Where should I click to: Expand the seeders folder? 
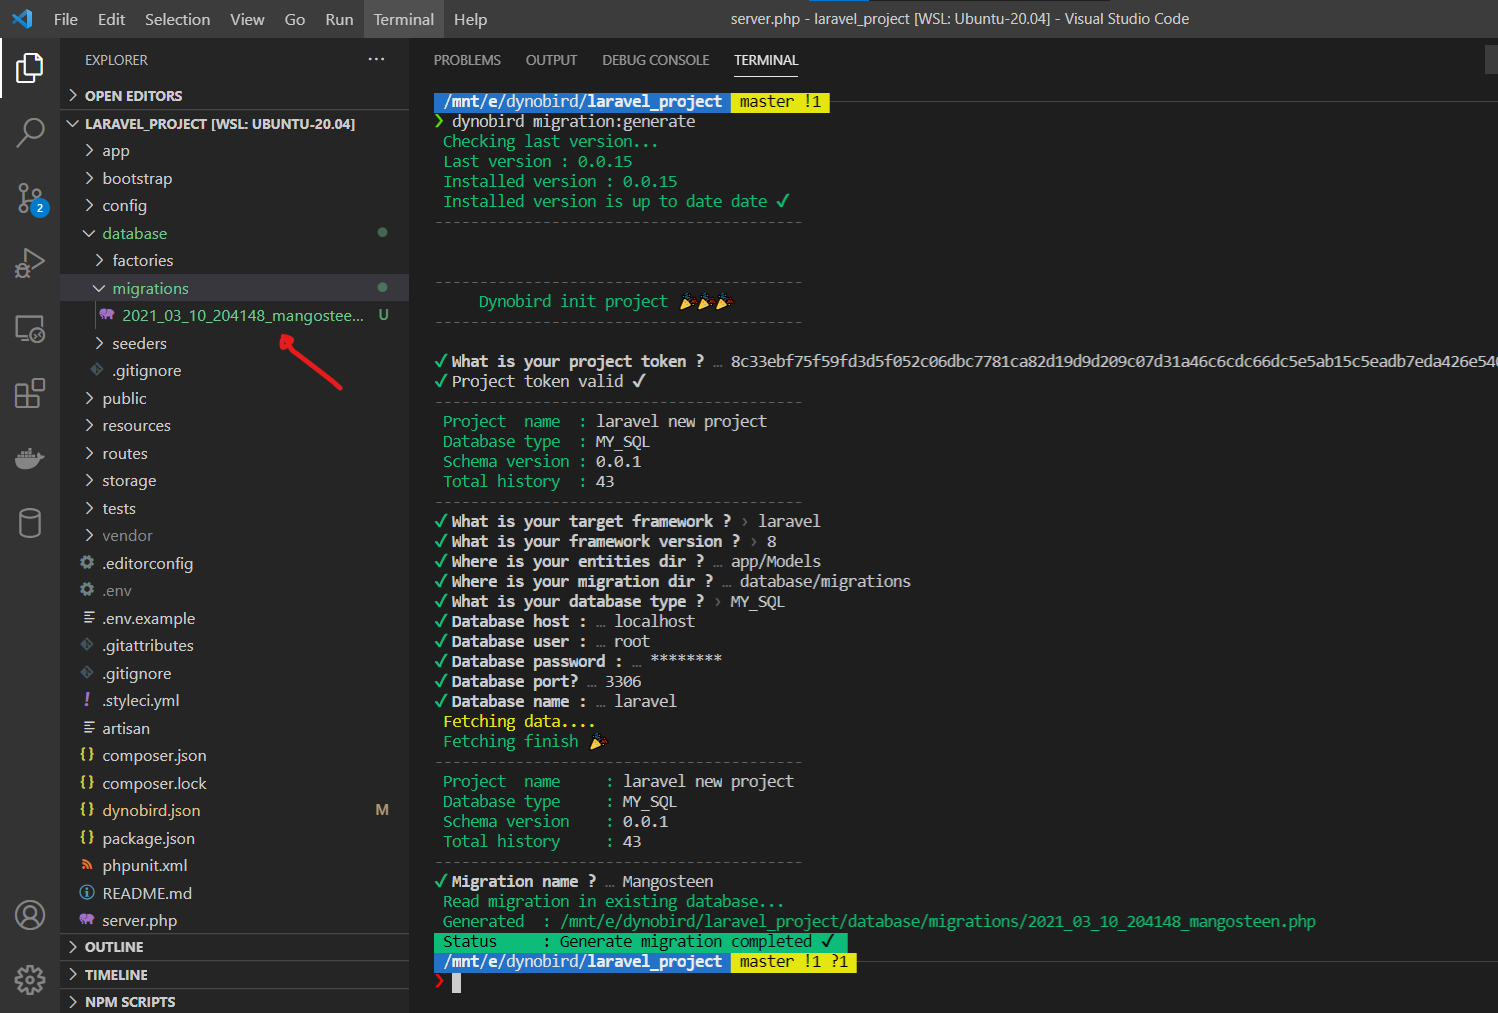(234, 343)
